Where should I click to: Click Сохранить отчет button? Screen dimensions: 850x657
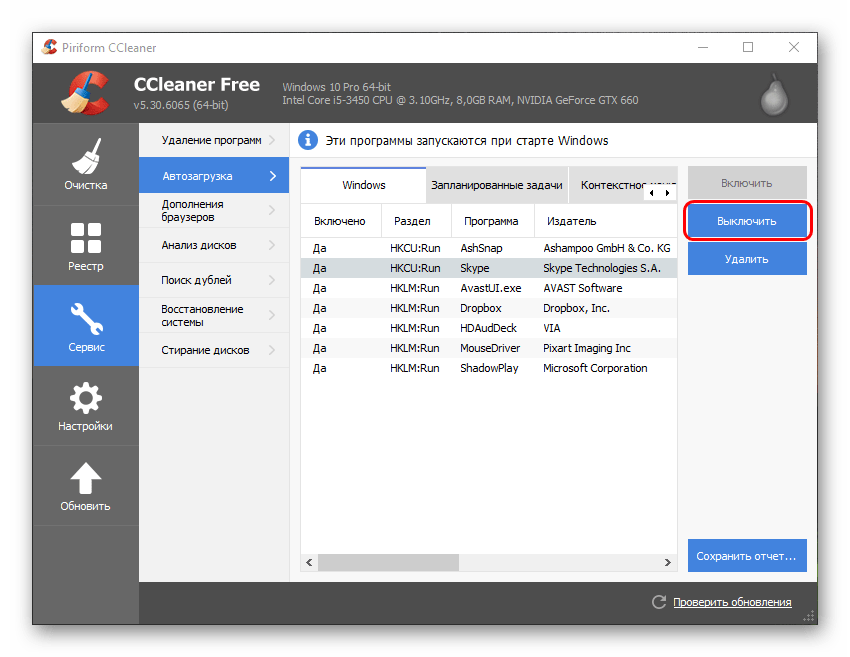pyautogui.click(x=747, y=556)
